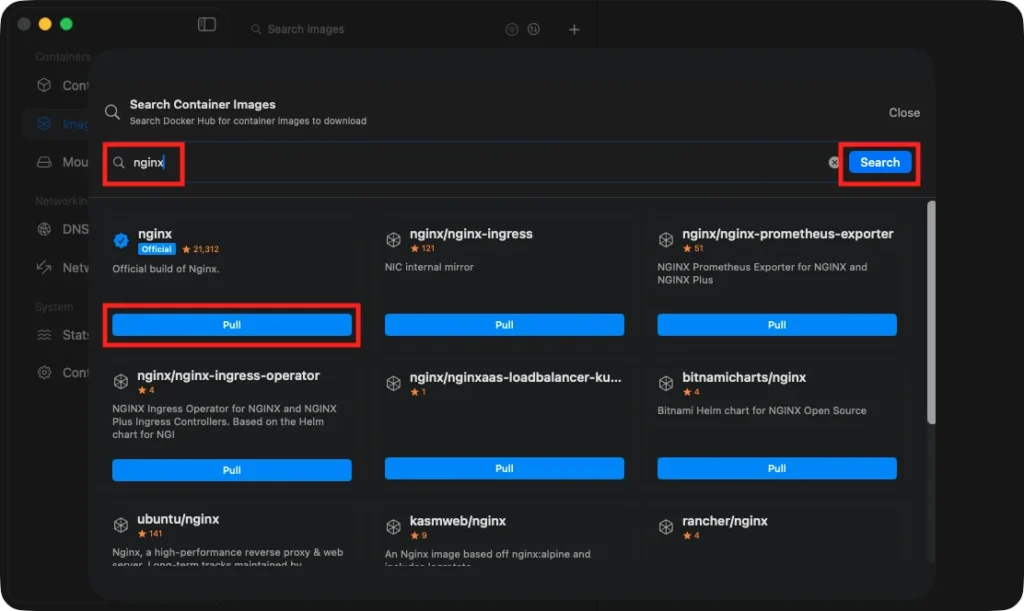Click 'Bitnami Helm chart for NGINX' description

761,411
